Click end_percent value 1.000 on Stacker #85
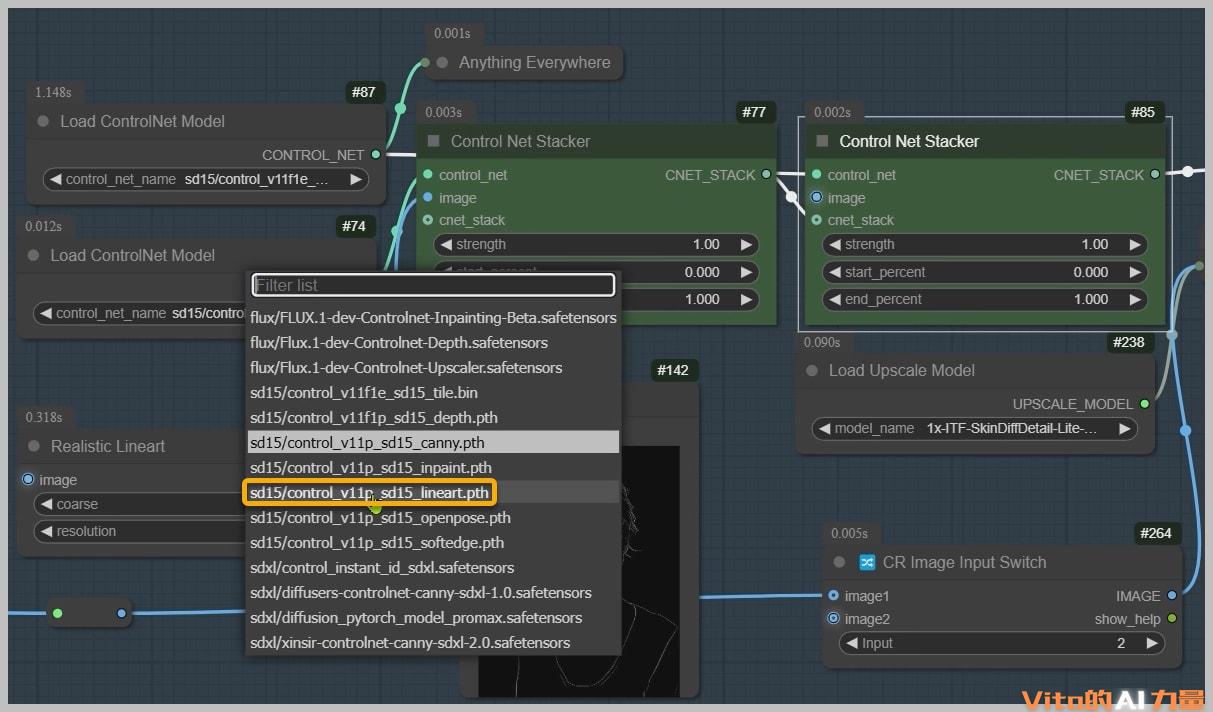Screen dimensions: 1213x712 click(1091, 299)
